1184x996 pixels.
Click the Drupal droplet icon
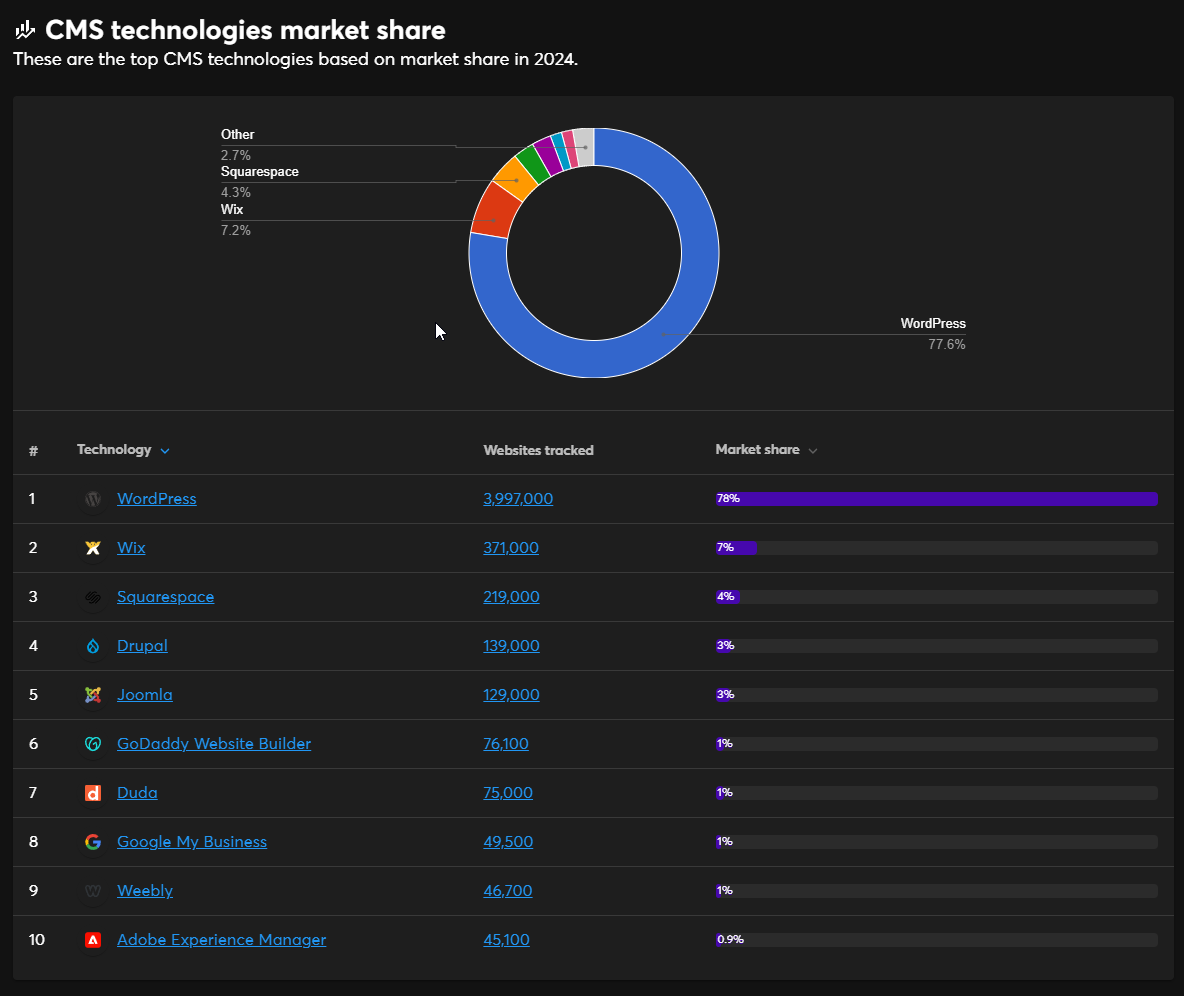tap(93, 646)
